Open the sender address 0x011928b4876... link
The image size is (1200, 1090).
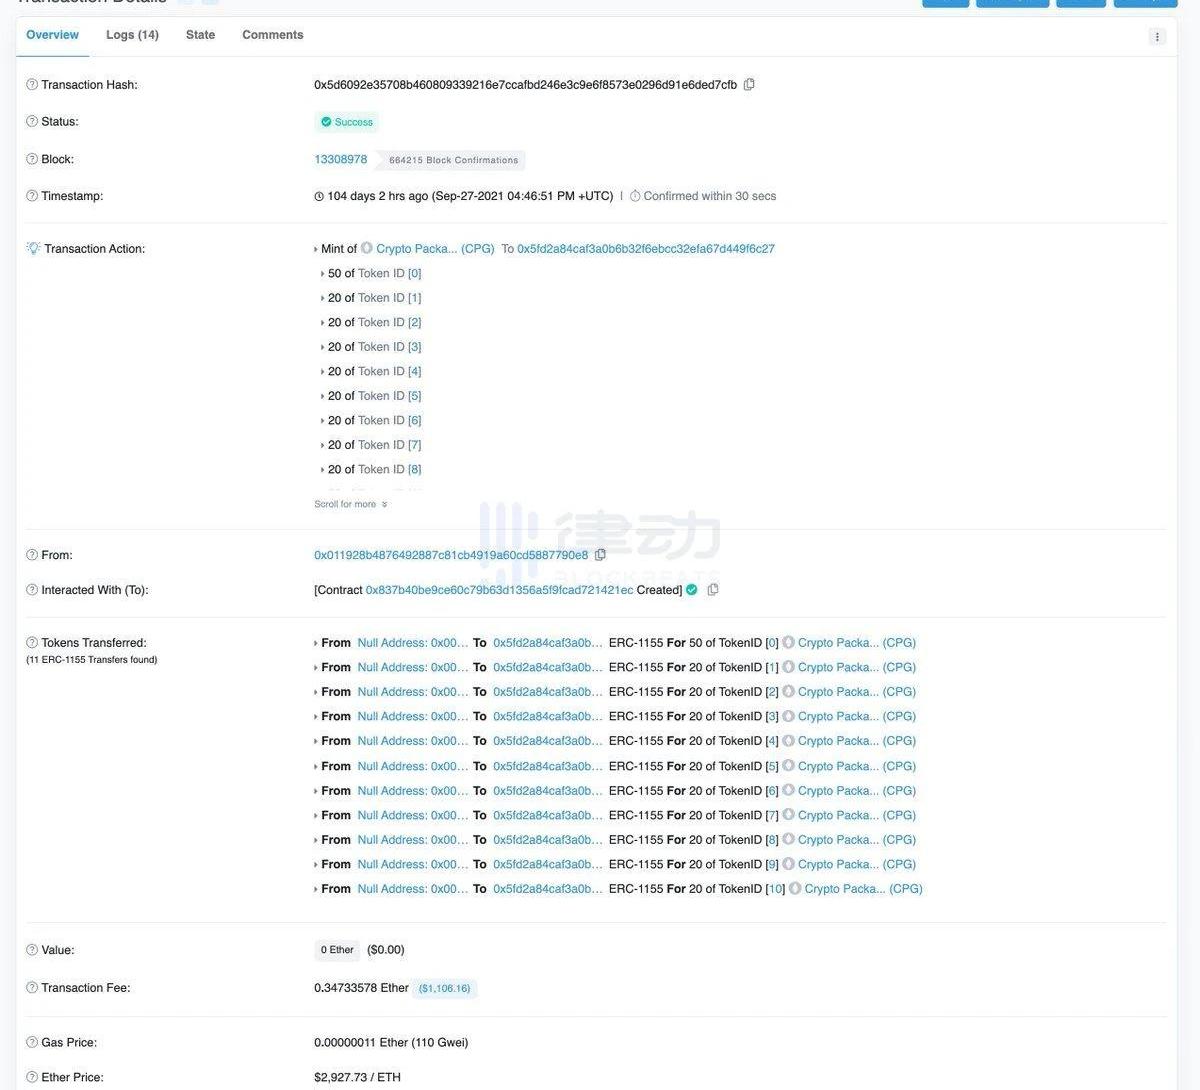[x=451, y=555]
